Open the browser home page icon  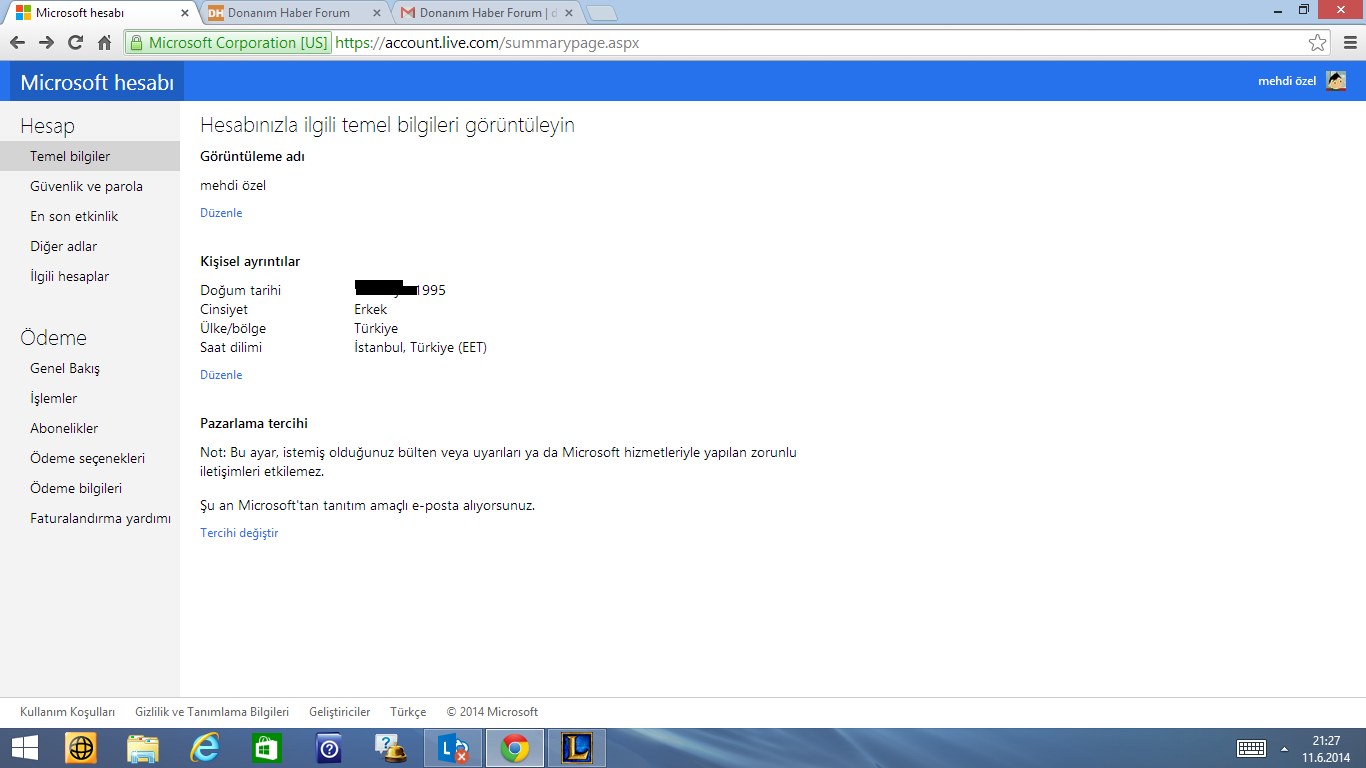(x=104, y=43)
